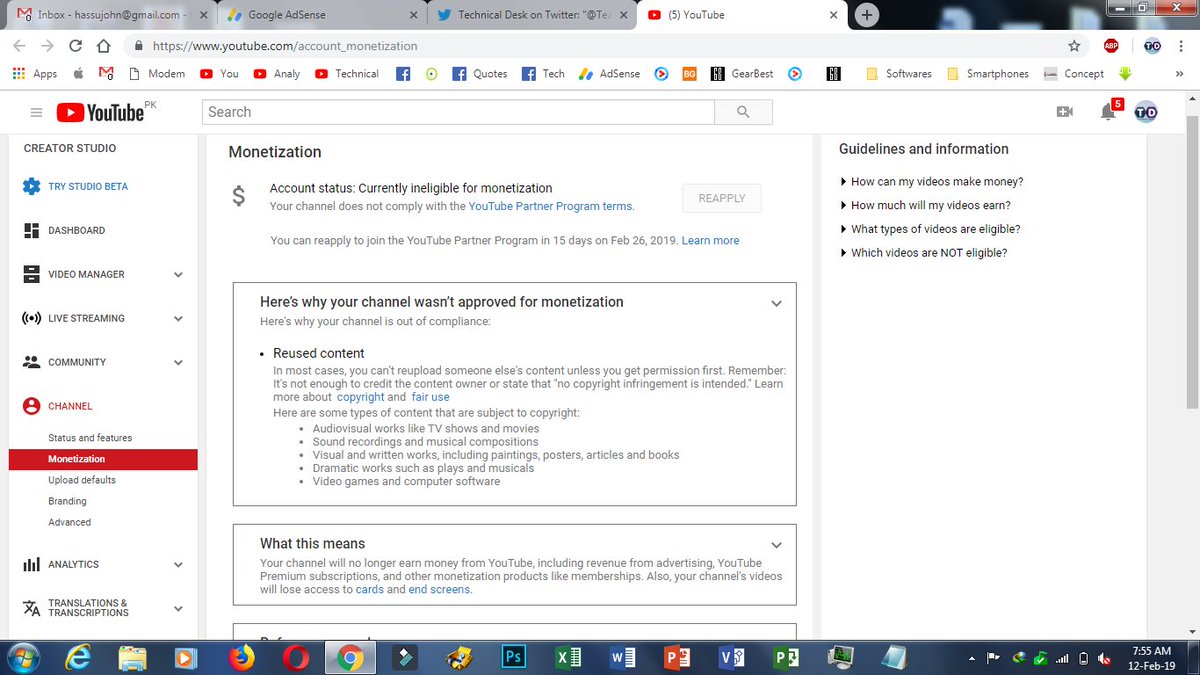Collapse the why channel wasn't approved panel
This screenshot has width=1200, height=675.
click(x=776, y=303)
